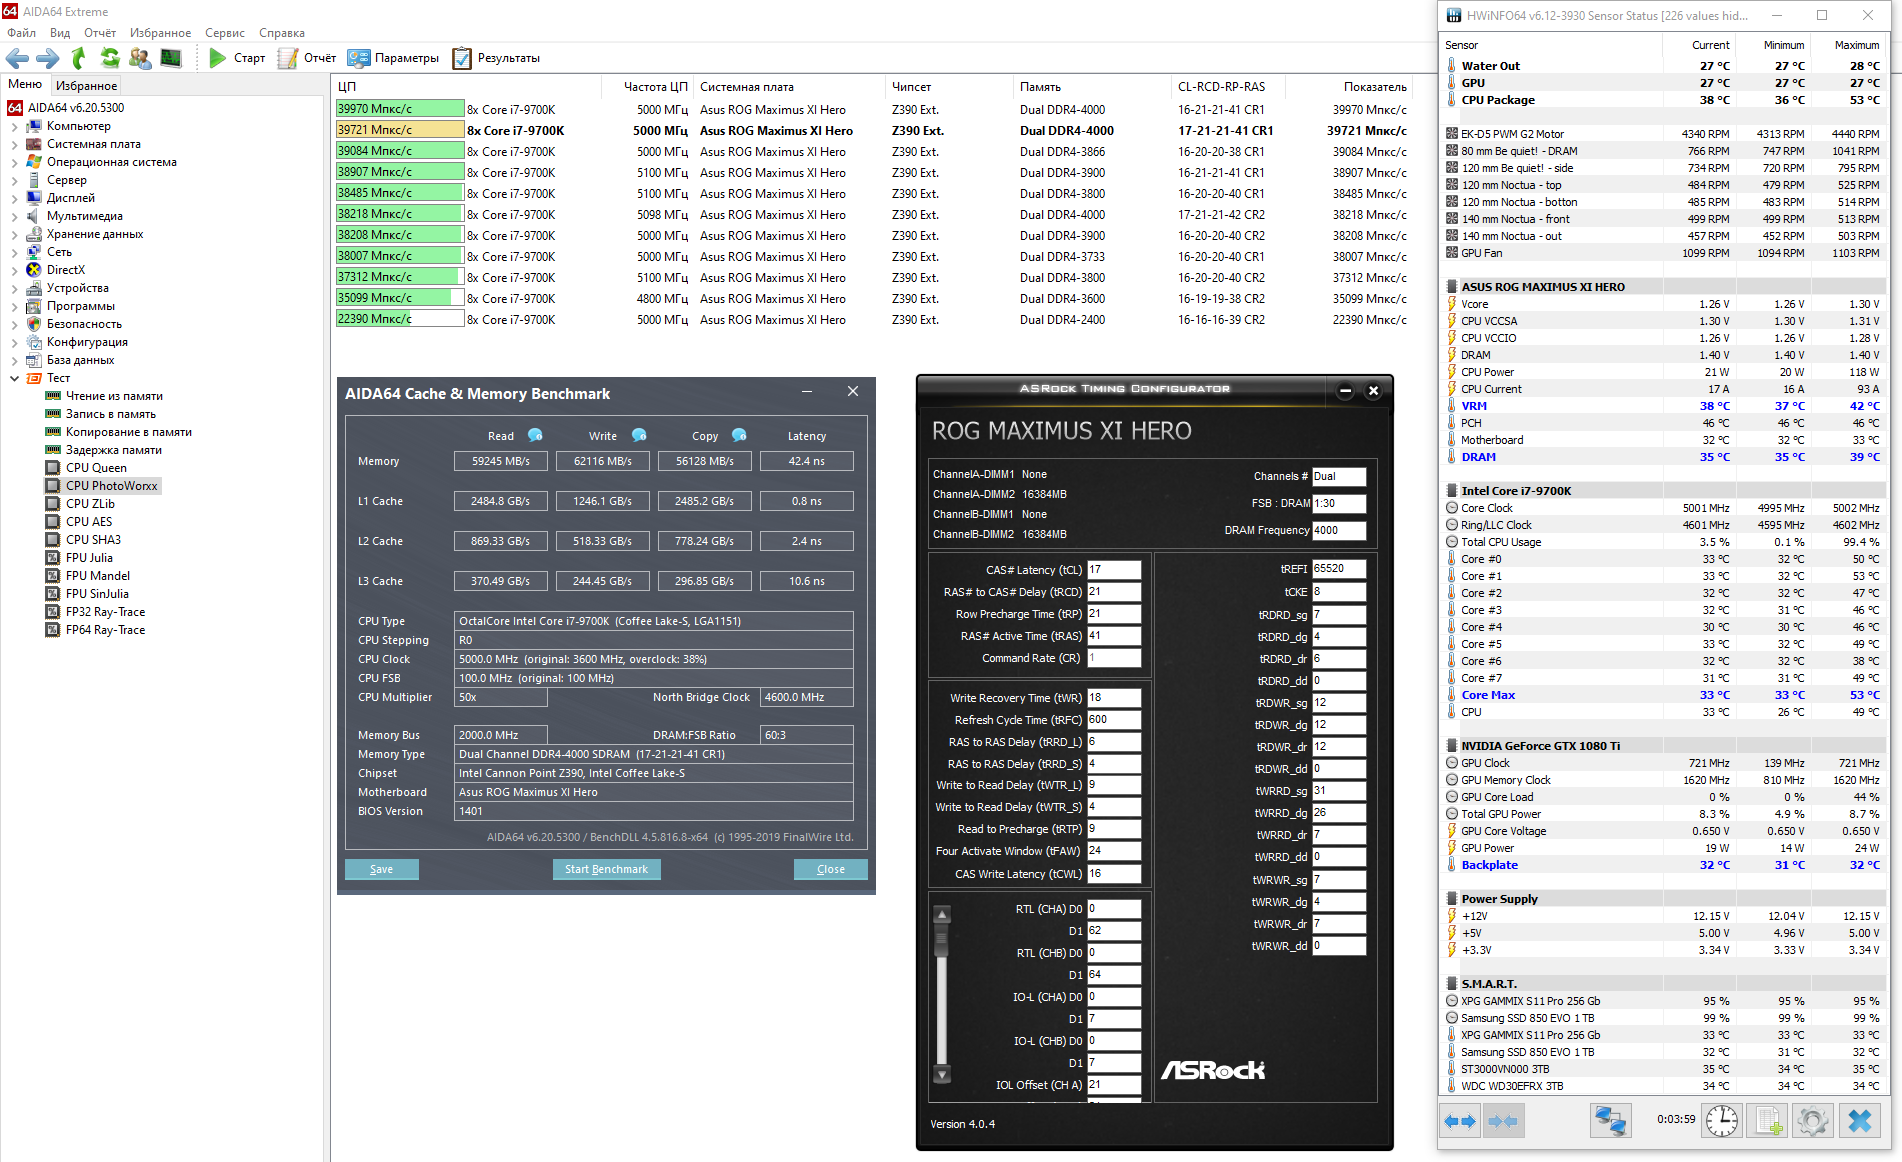The width and height of the screenshot is (1902, 1162).
Task: Expand the Компьютер tree node
Action: tap(14, 126)
